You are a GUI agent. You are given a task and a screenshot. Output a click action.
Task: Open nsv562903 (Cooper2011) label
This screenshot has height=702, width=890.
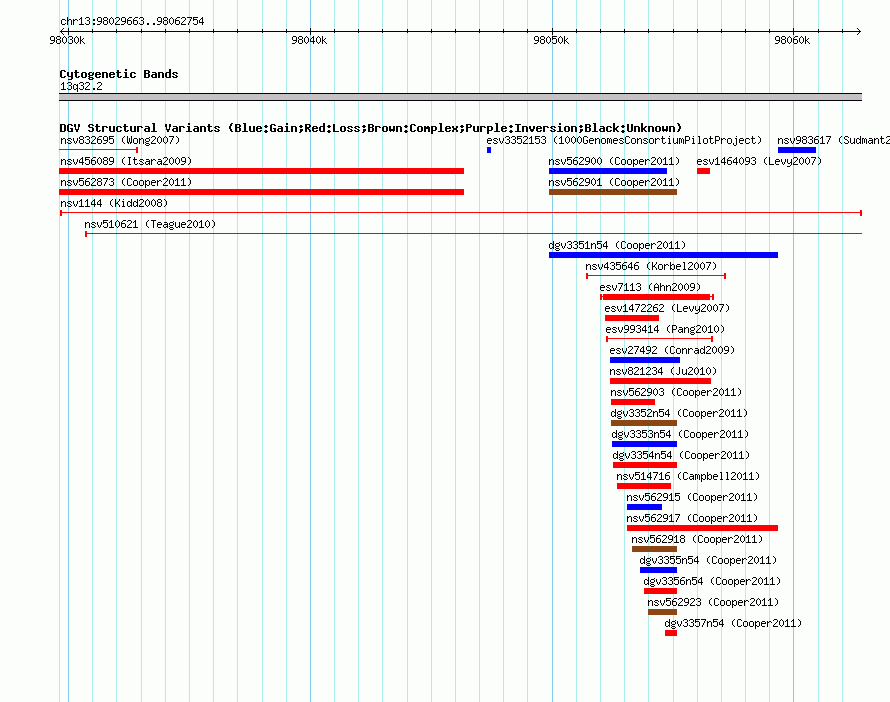pyautogui.click(x=676, y=392)
